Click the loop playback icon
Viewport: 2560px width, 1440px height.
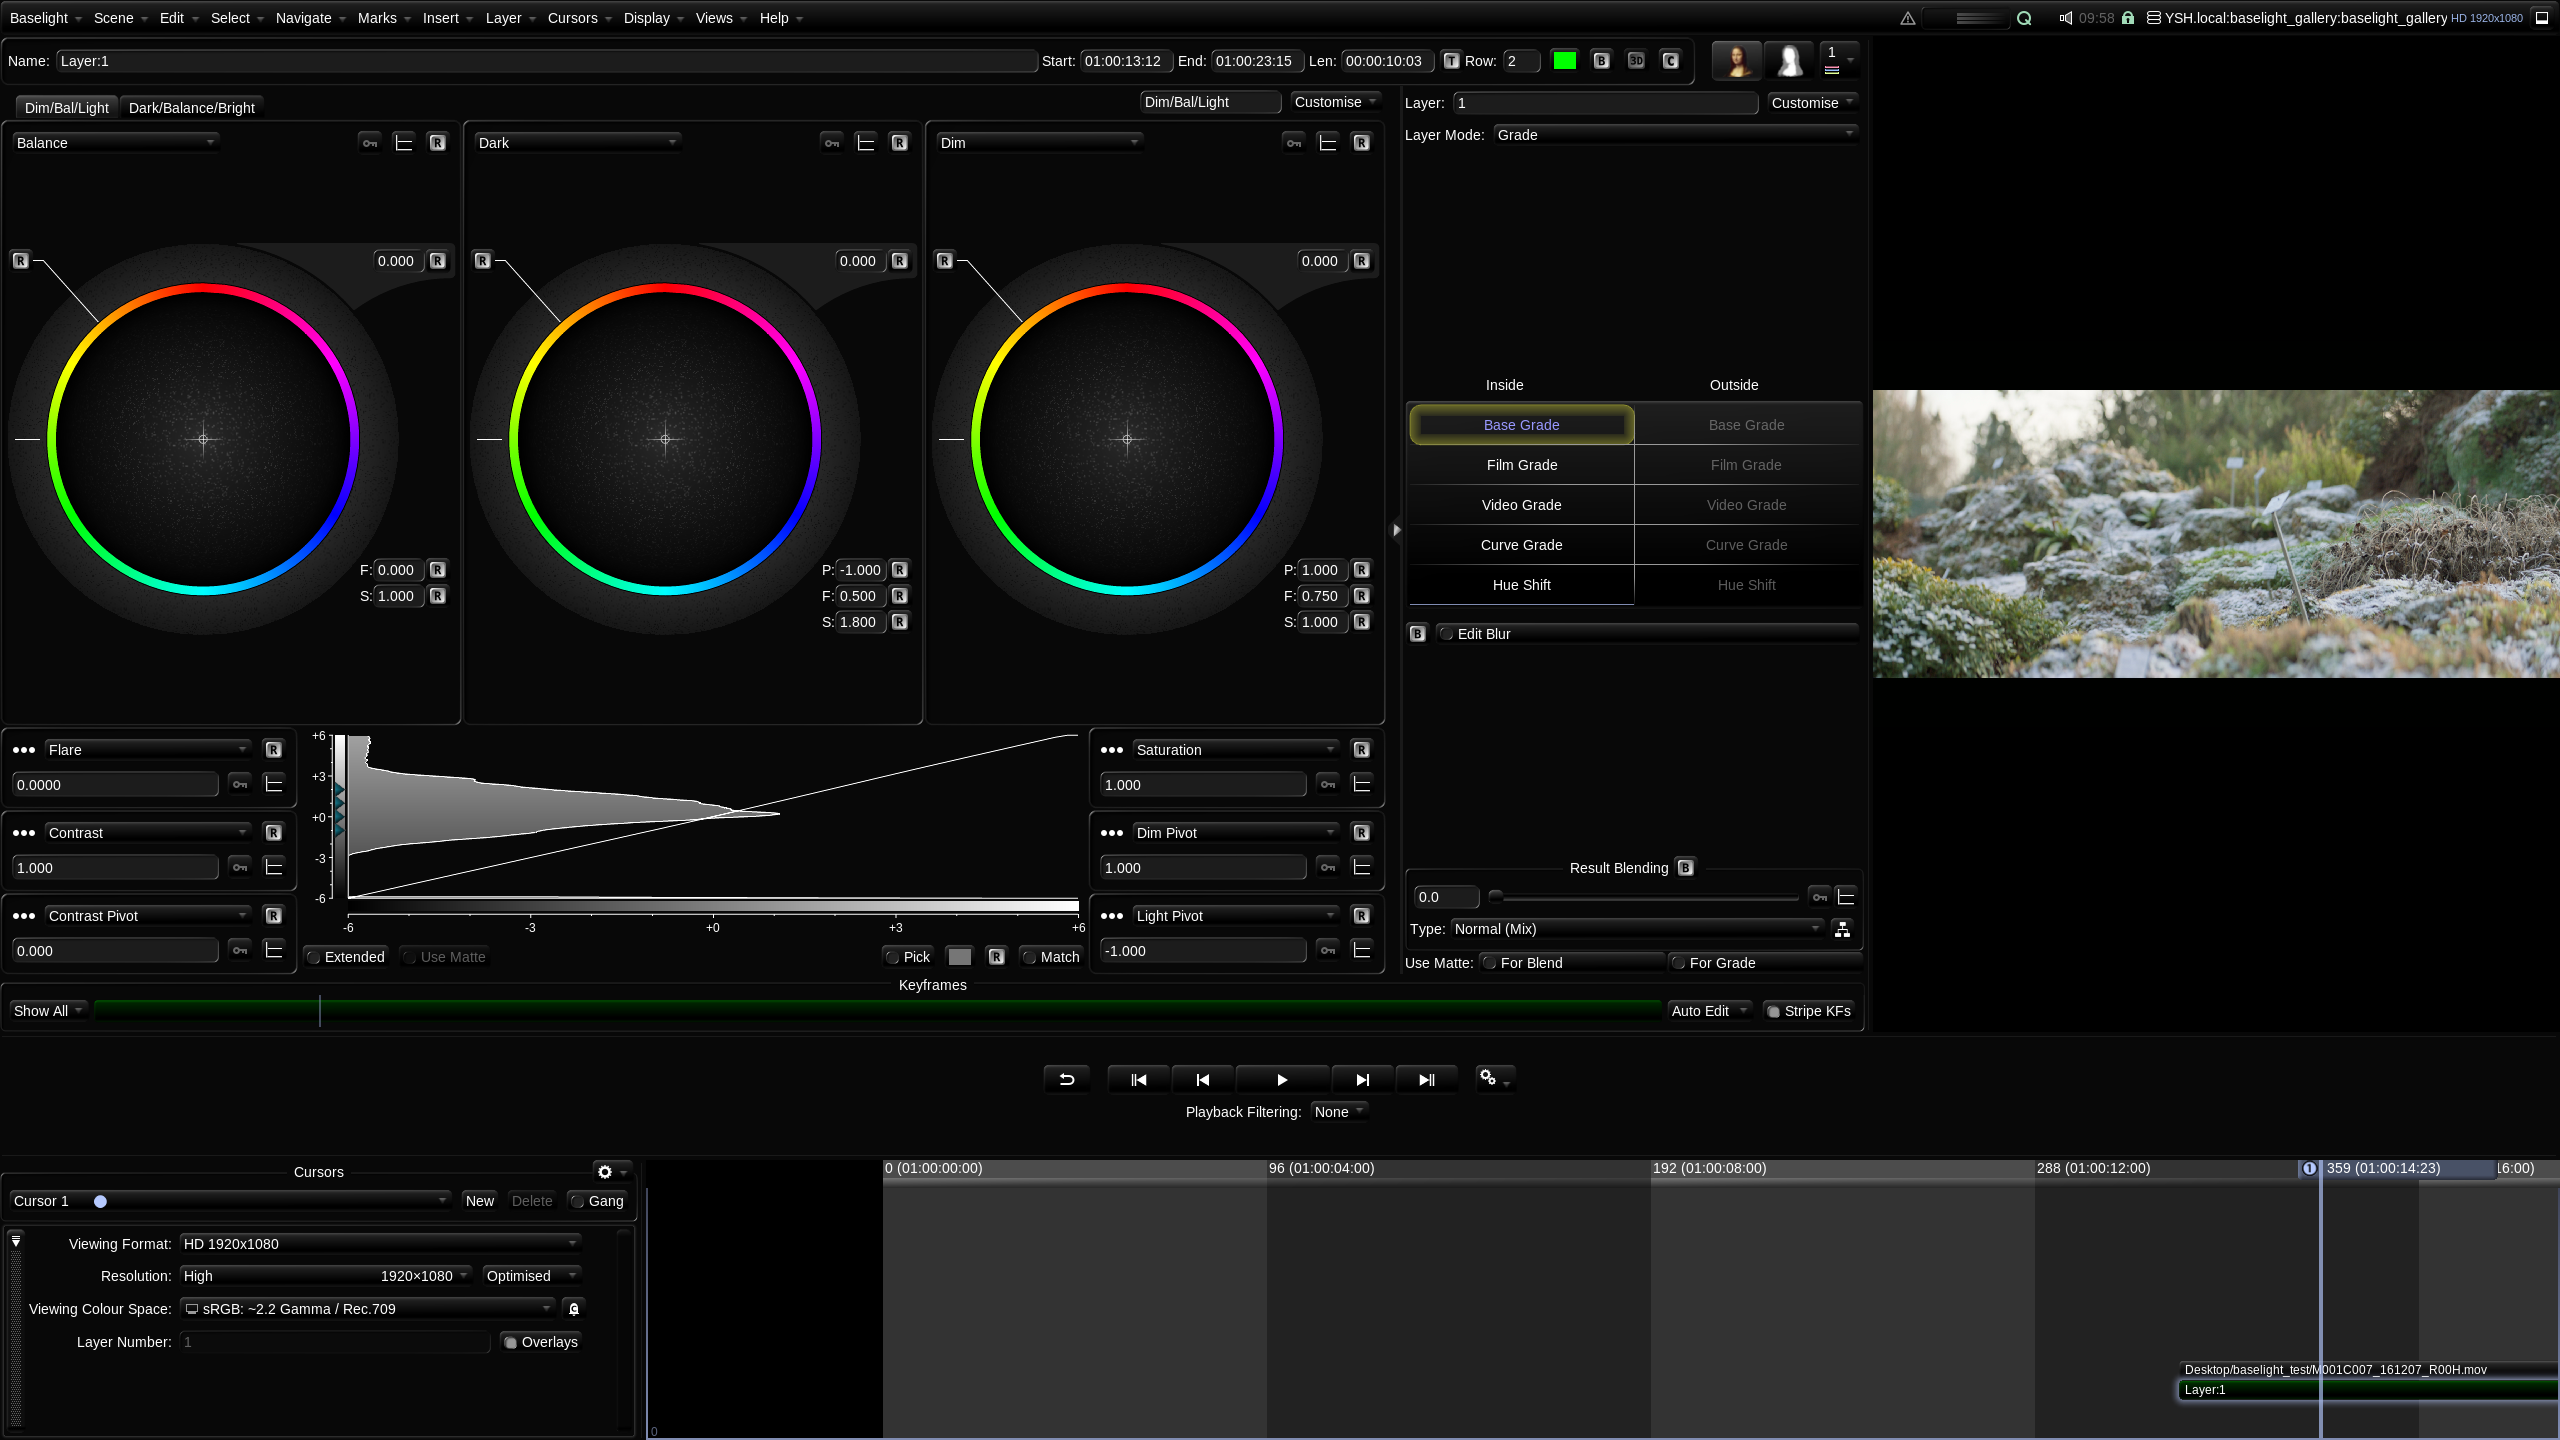point(1066,1080)
